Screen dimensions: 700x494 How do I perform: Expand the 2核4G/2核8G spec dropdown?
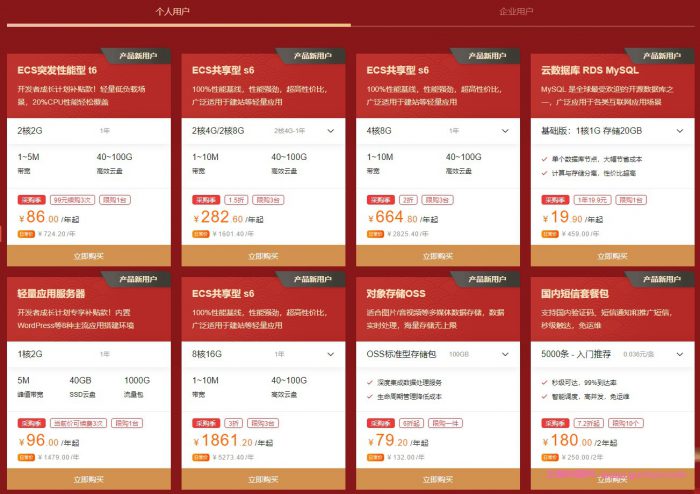[330, 131]
